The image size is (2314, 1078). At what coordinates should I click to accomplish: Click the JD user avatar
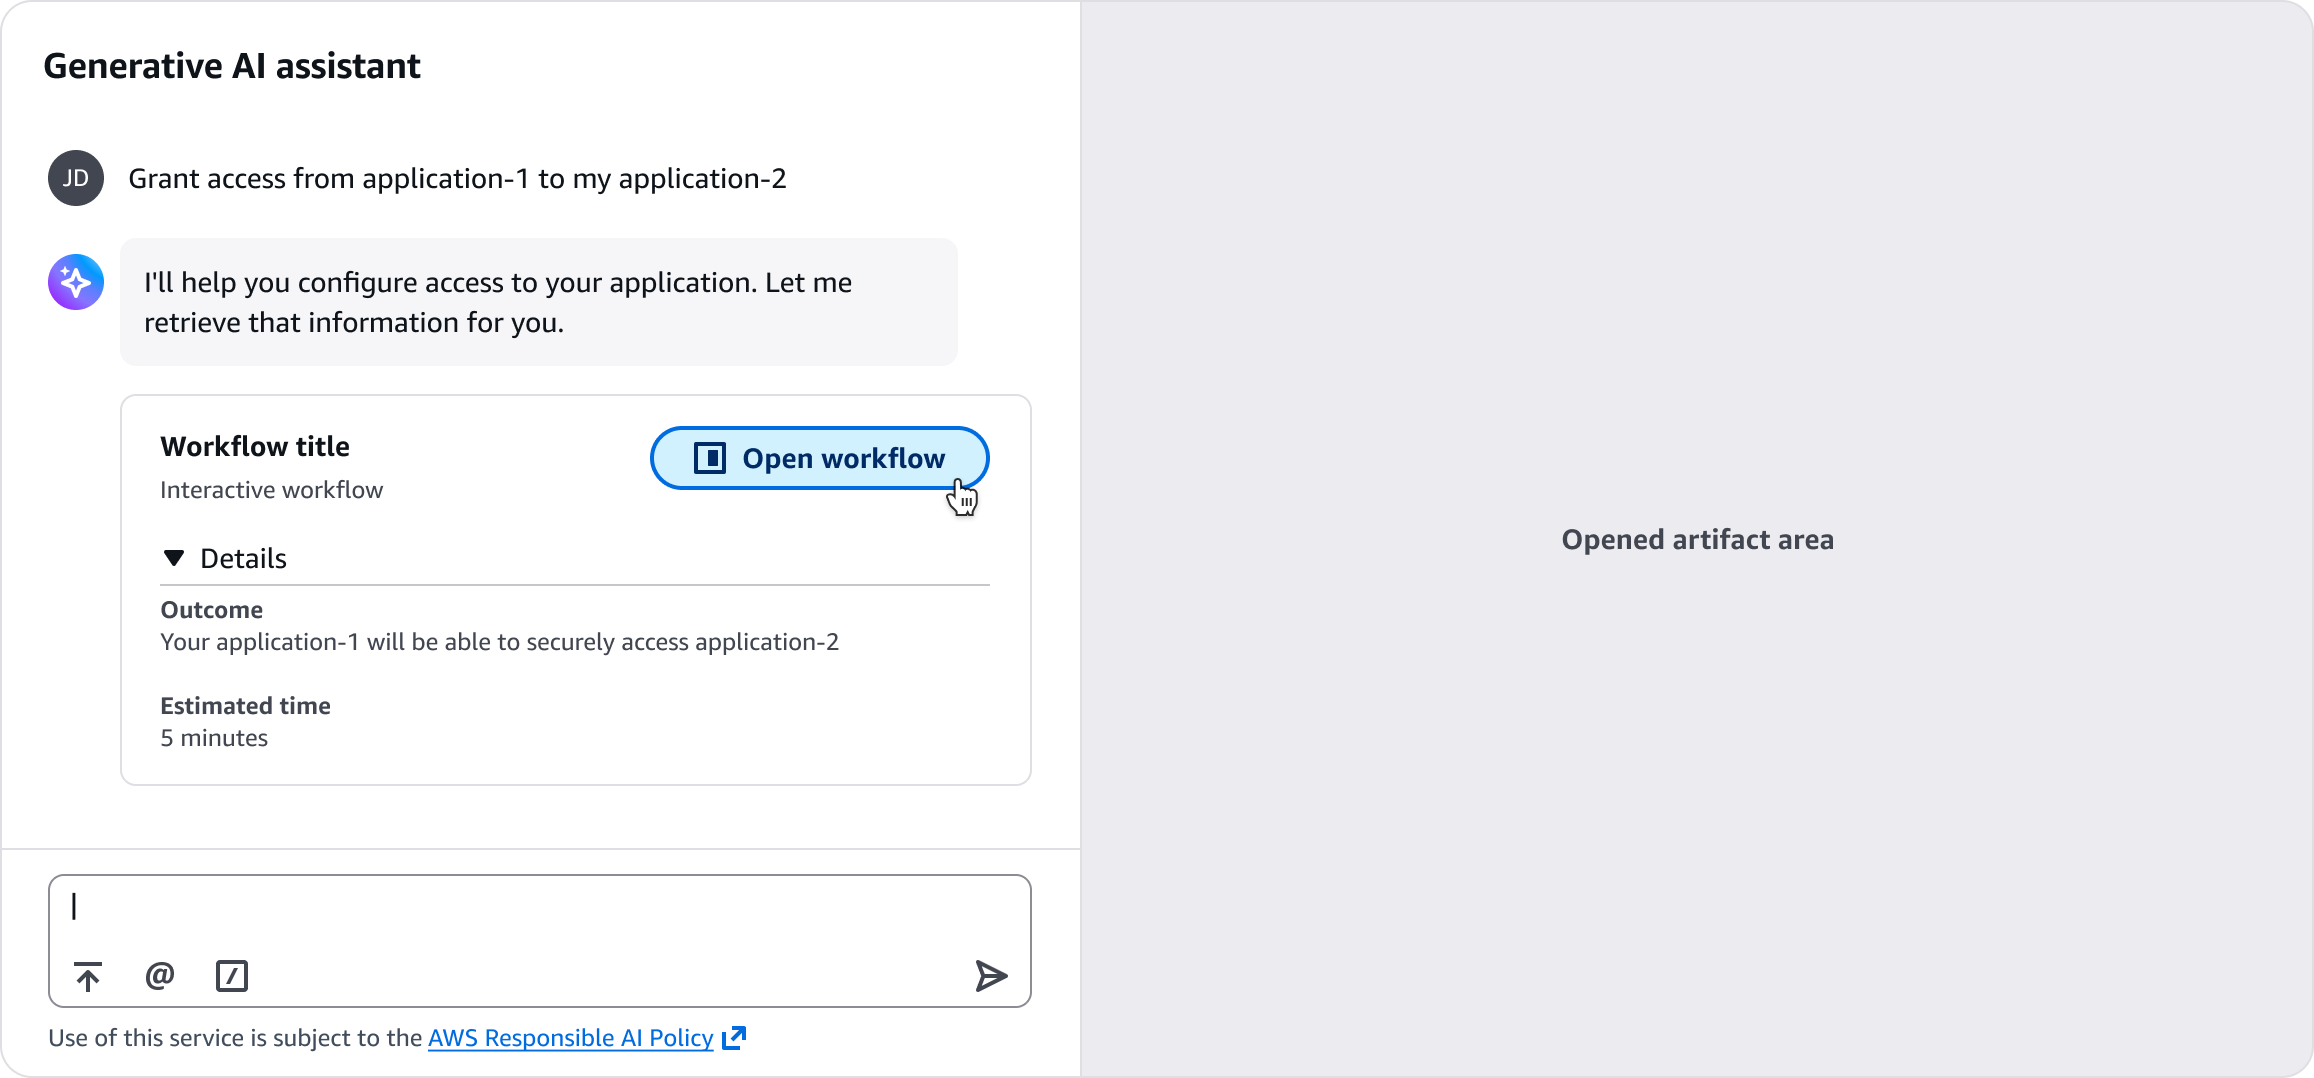(x=76, y=178)
